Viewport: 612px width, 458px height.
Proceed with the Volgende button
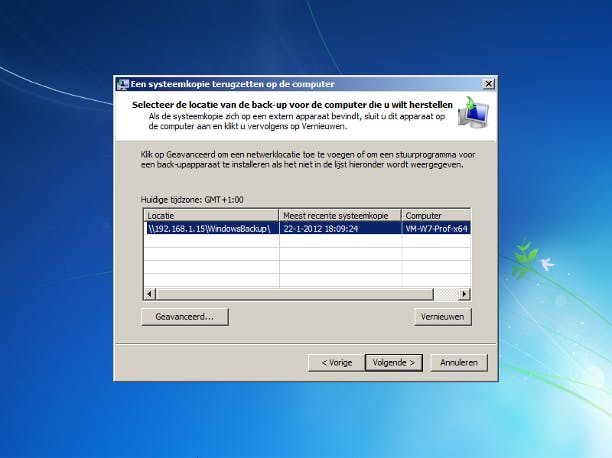tap(393, 363)
